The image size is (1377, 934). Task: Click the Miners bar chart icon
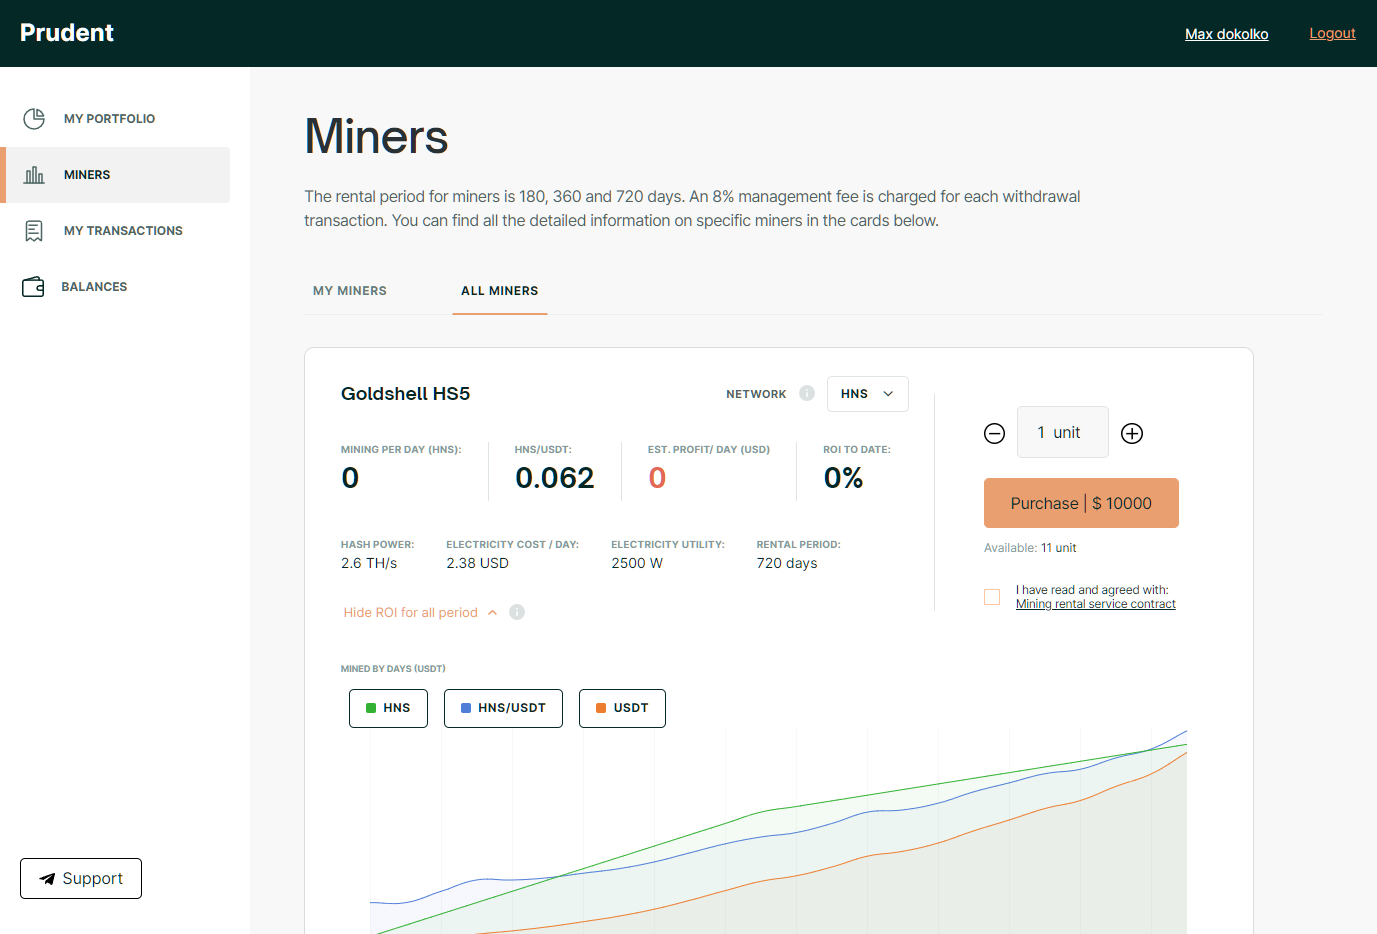(34, 175)
